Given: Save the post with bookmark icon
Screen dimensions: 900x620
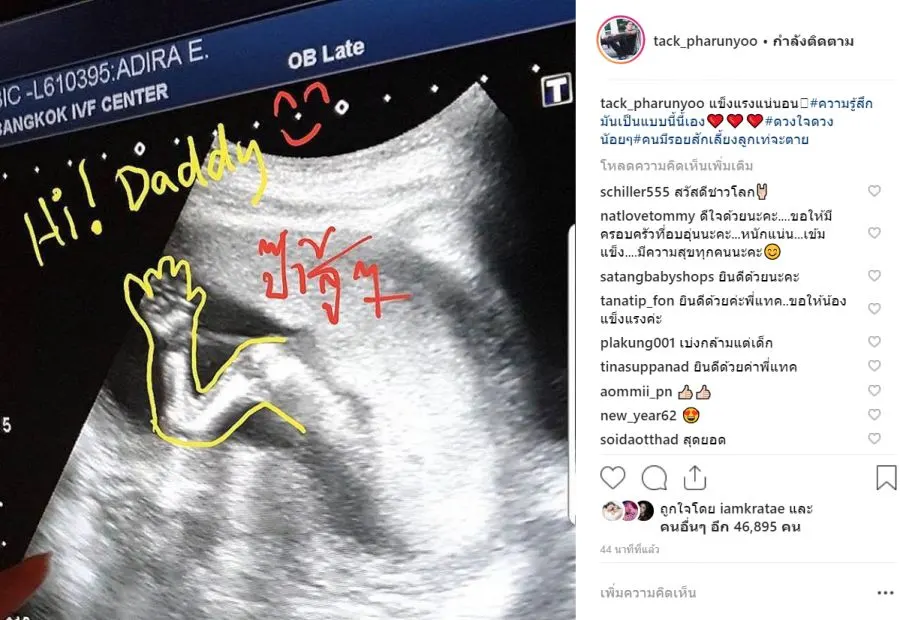Looking at the screenshot, I should point(886,478).
